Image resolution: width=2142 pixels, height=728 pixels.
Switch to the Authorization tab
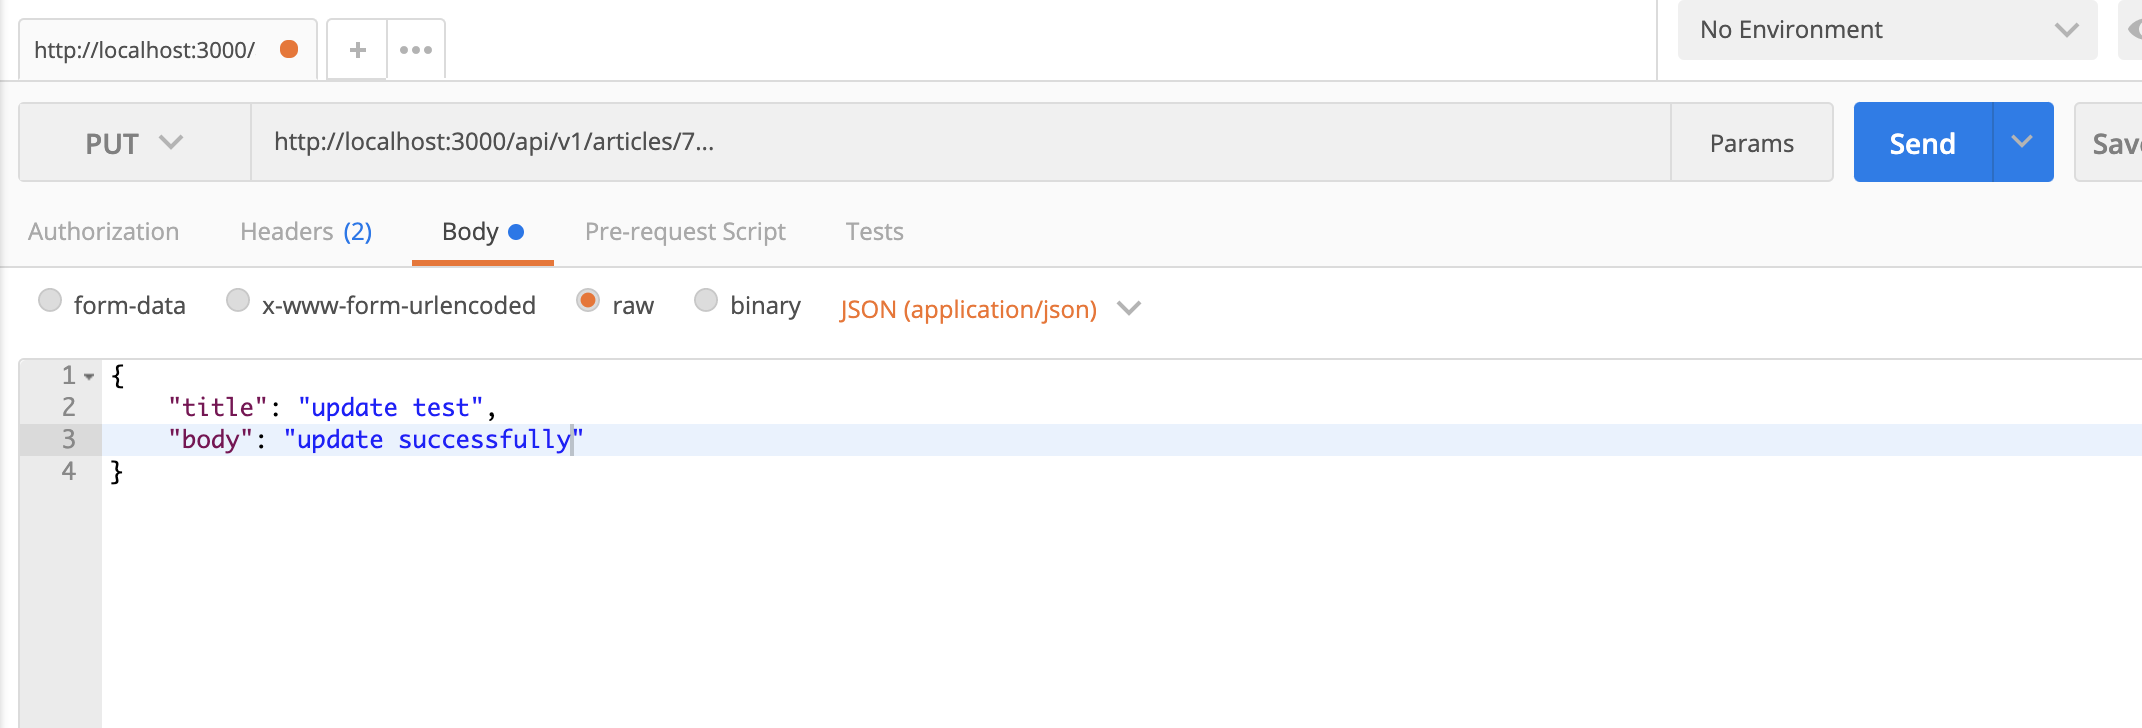click(104, 232)
